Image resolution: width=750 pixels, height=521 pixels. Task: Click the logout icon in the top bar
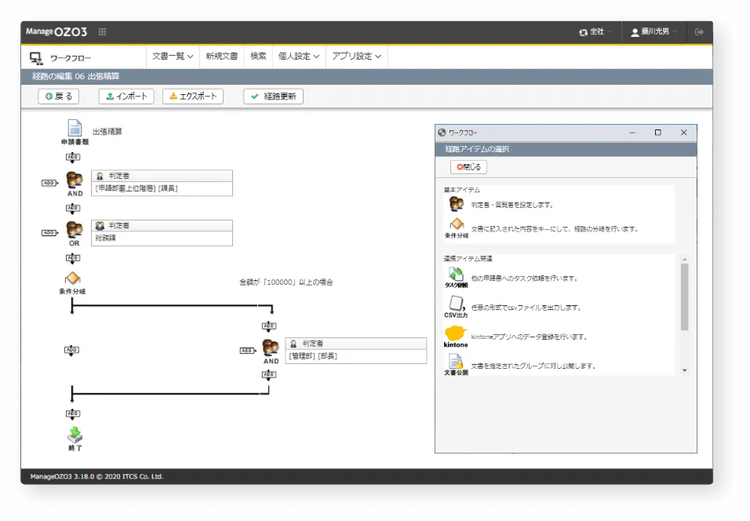point(699,32)
